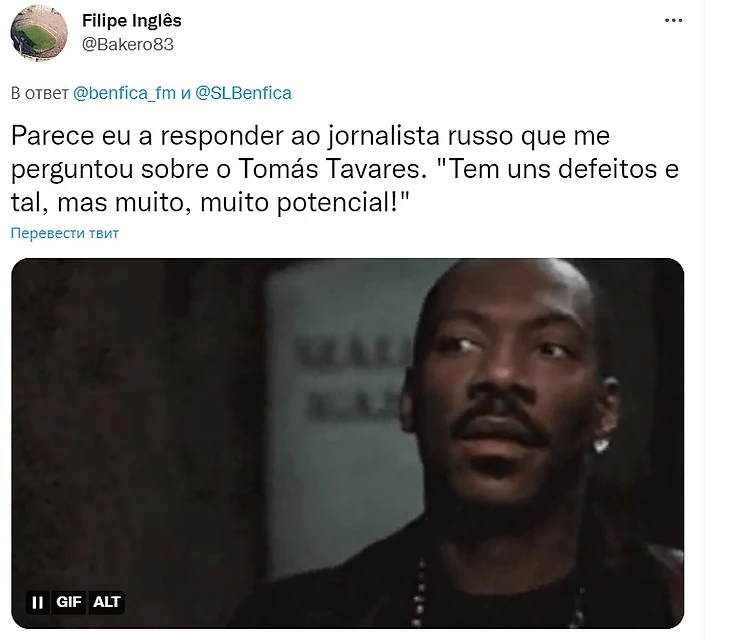Click Перевести твит to translate
Viewport: 730px width, 642px height.
click(x=65, y=233)
